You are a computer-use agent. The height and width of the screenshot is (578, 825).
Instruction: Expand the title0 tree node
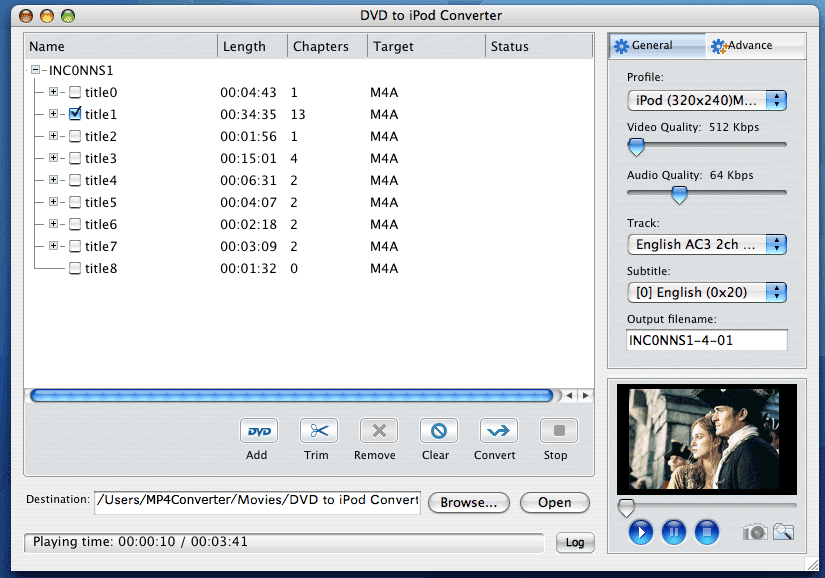[x=54, y=92]
